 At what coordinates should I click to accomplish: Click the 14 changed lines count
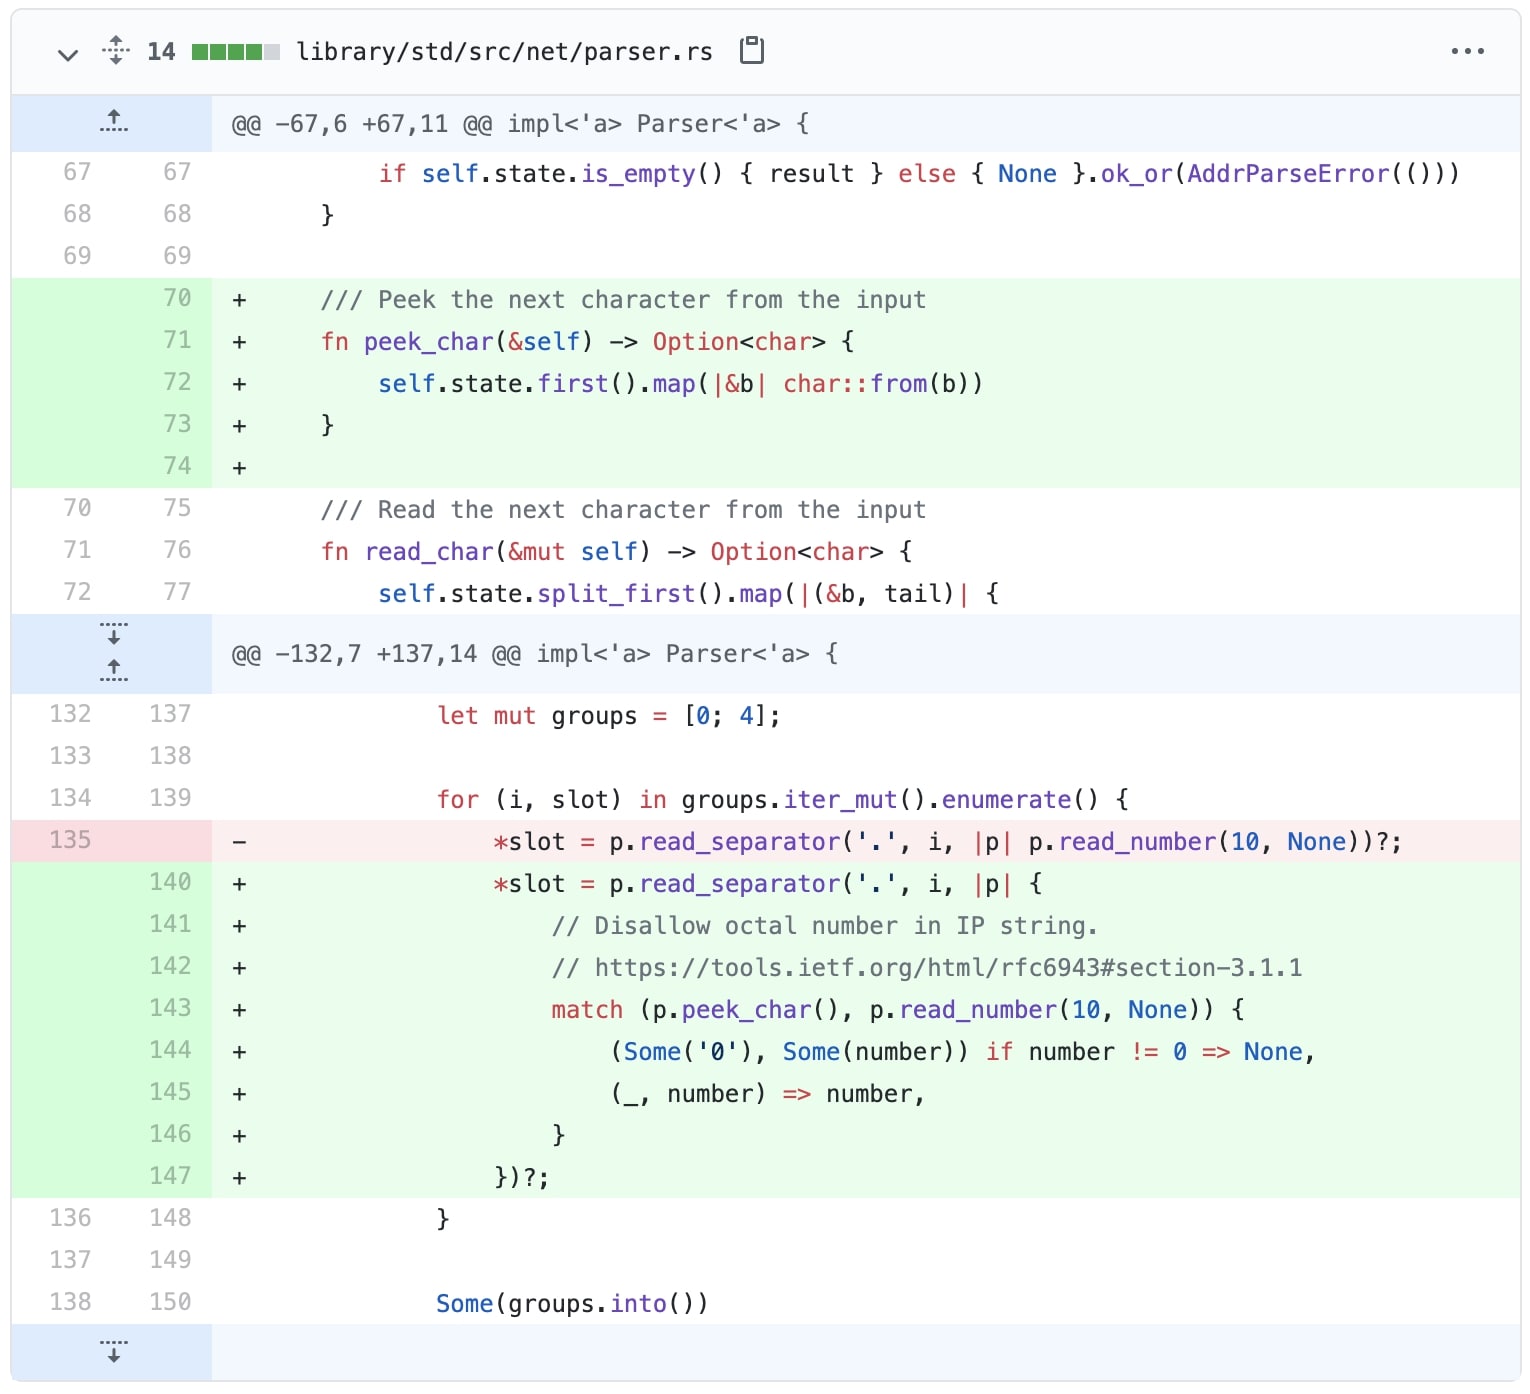(x=161, y=50)
